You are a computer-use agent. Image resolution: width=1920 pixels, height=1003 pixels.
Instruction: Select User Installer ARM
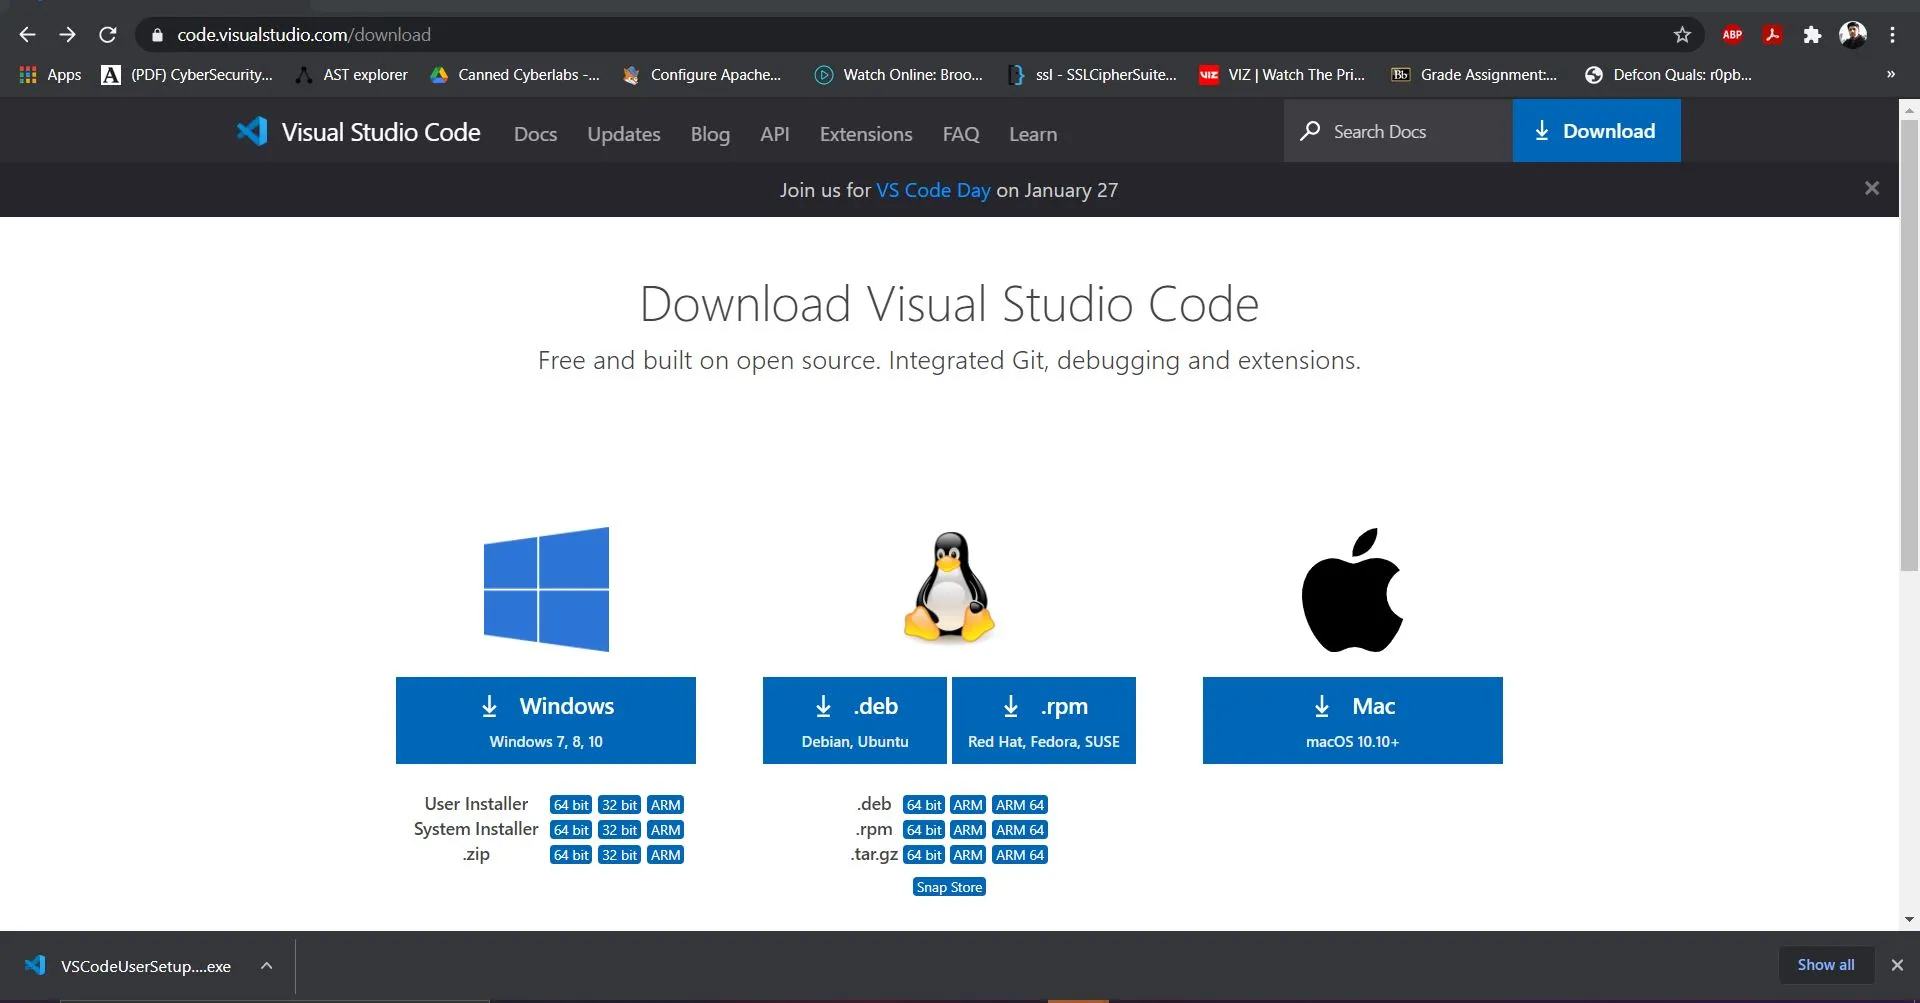(665, 805)
